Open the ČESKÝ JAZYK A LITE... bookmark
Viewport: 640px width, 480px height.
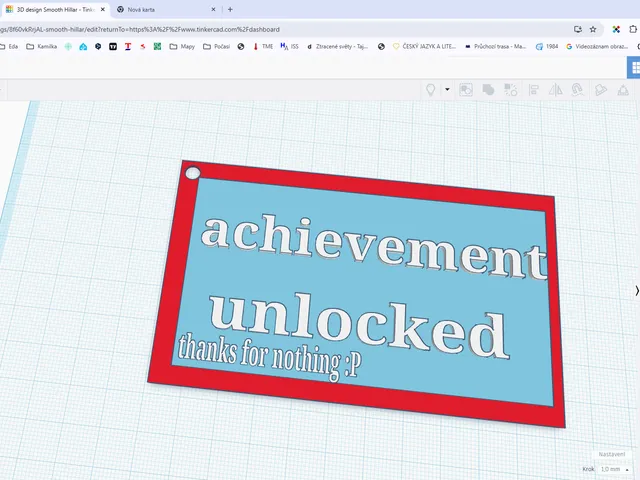[x=424, y=47]
